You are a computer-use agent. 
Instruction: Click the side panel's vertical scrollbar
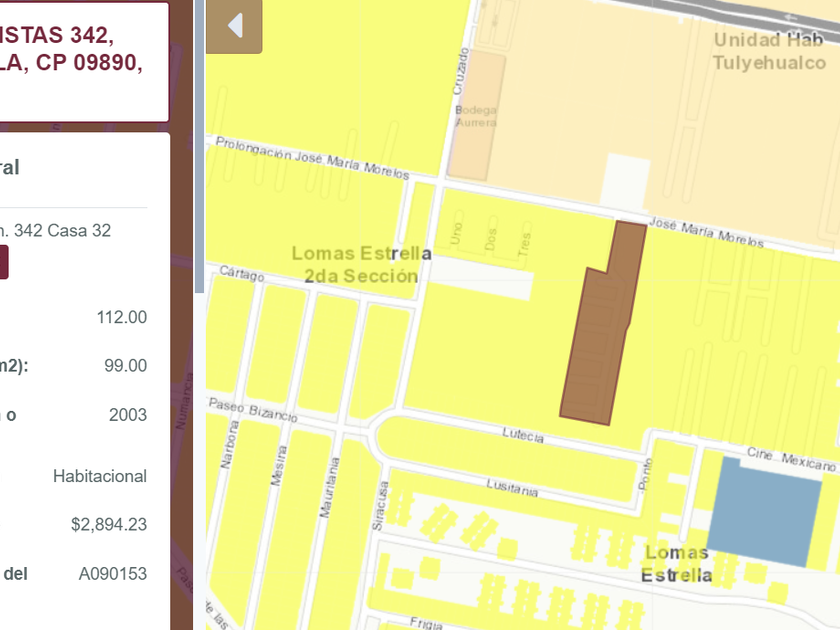tap(199, 150)
